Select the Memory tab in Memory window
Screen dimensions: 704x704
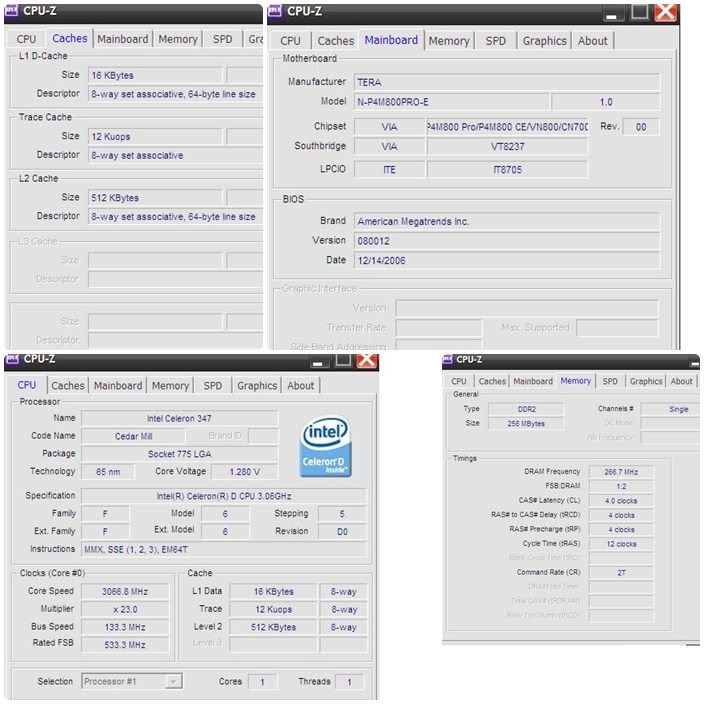tap(576, 381)
